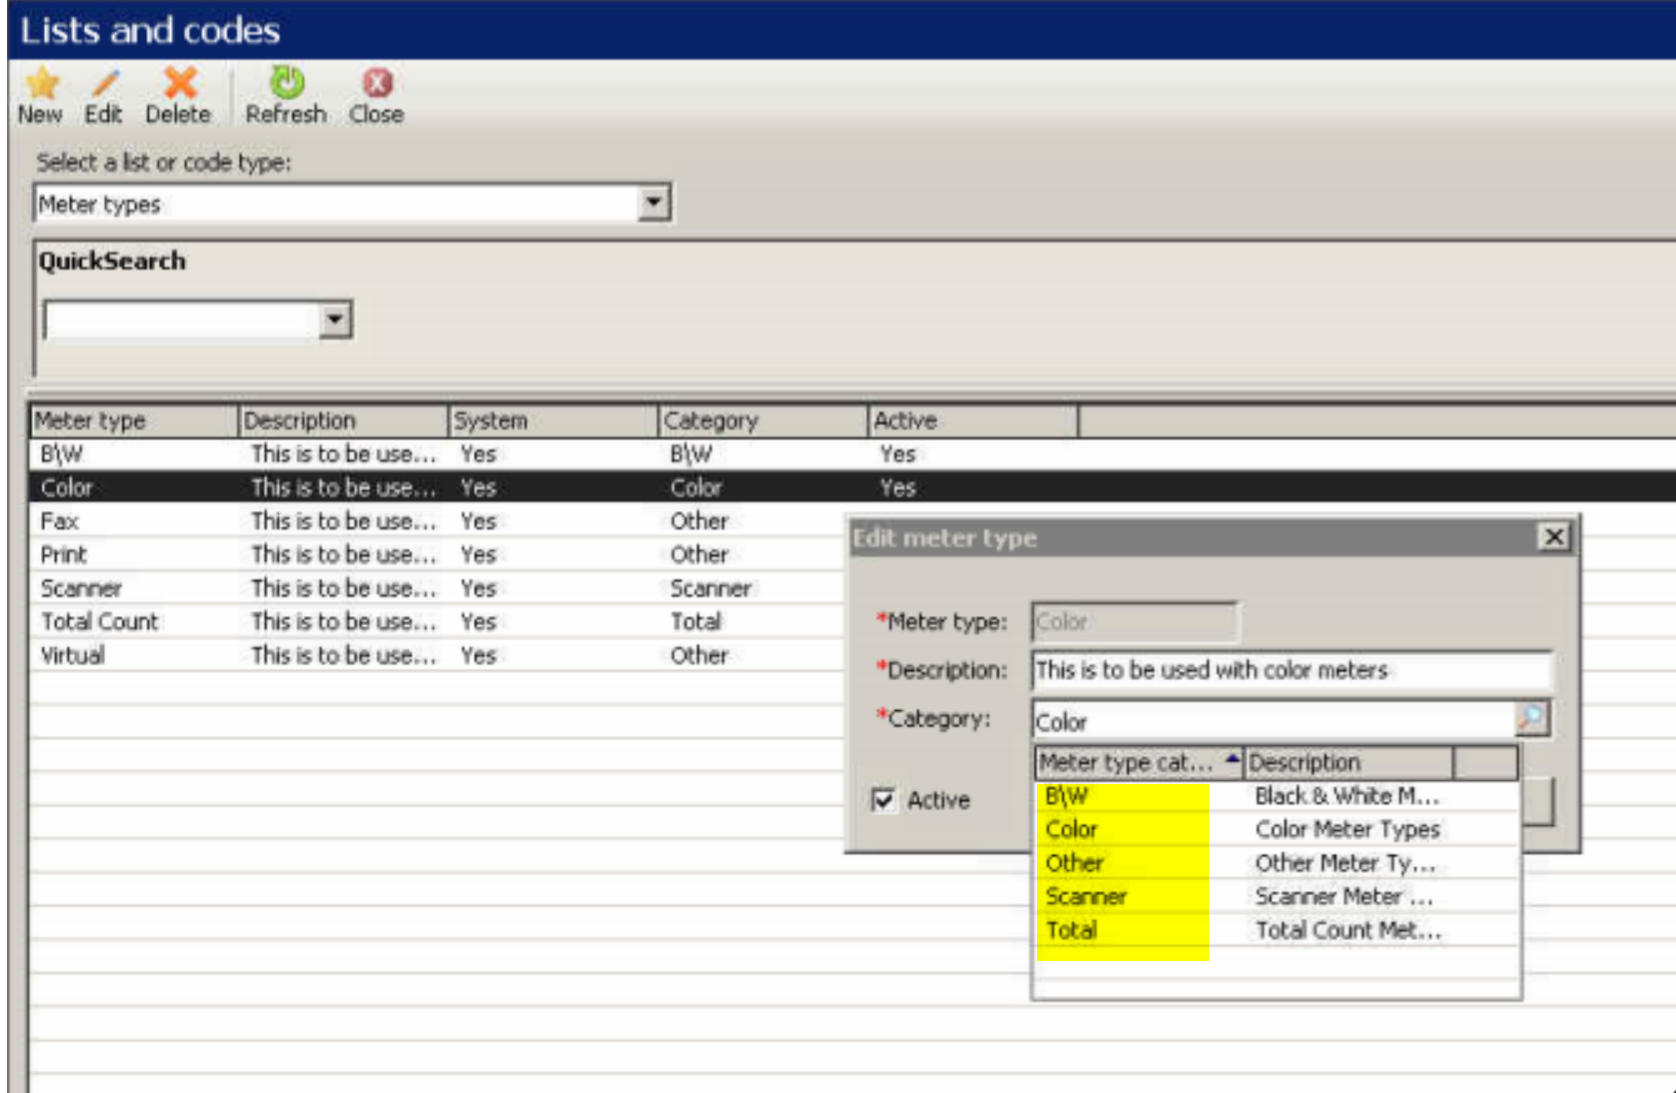Click the QuickSearch input field
The width and height of the screenshot is (1676, 1093).
[x=182, y=320]
